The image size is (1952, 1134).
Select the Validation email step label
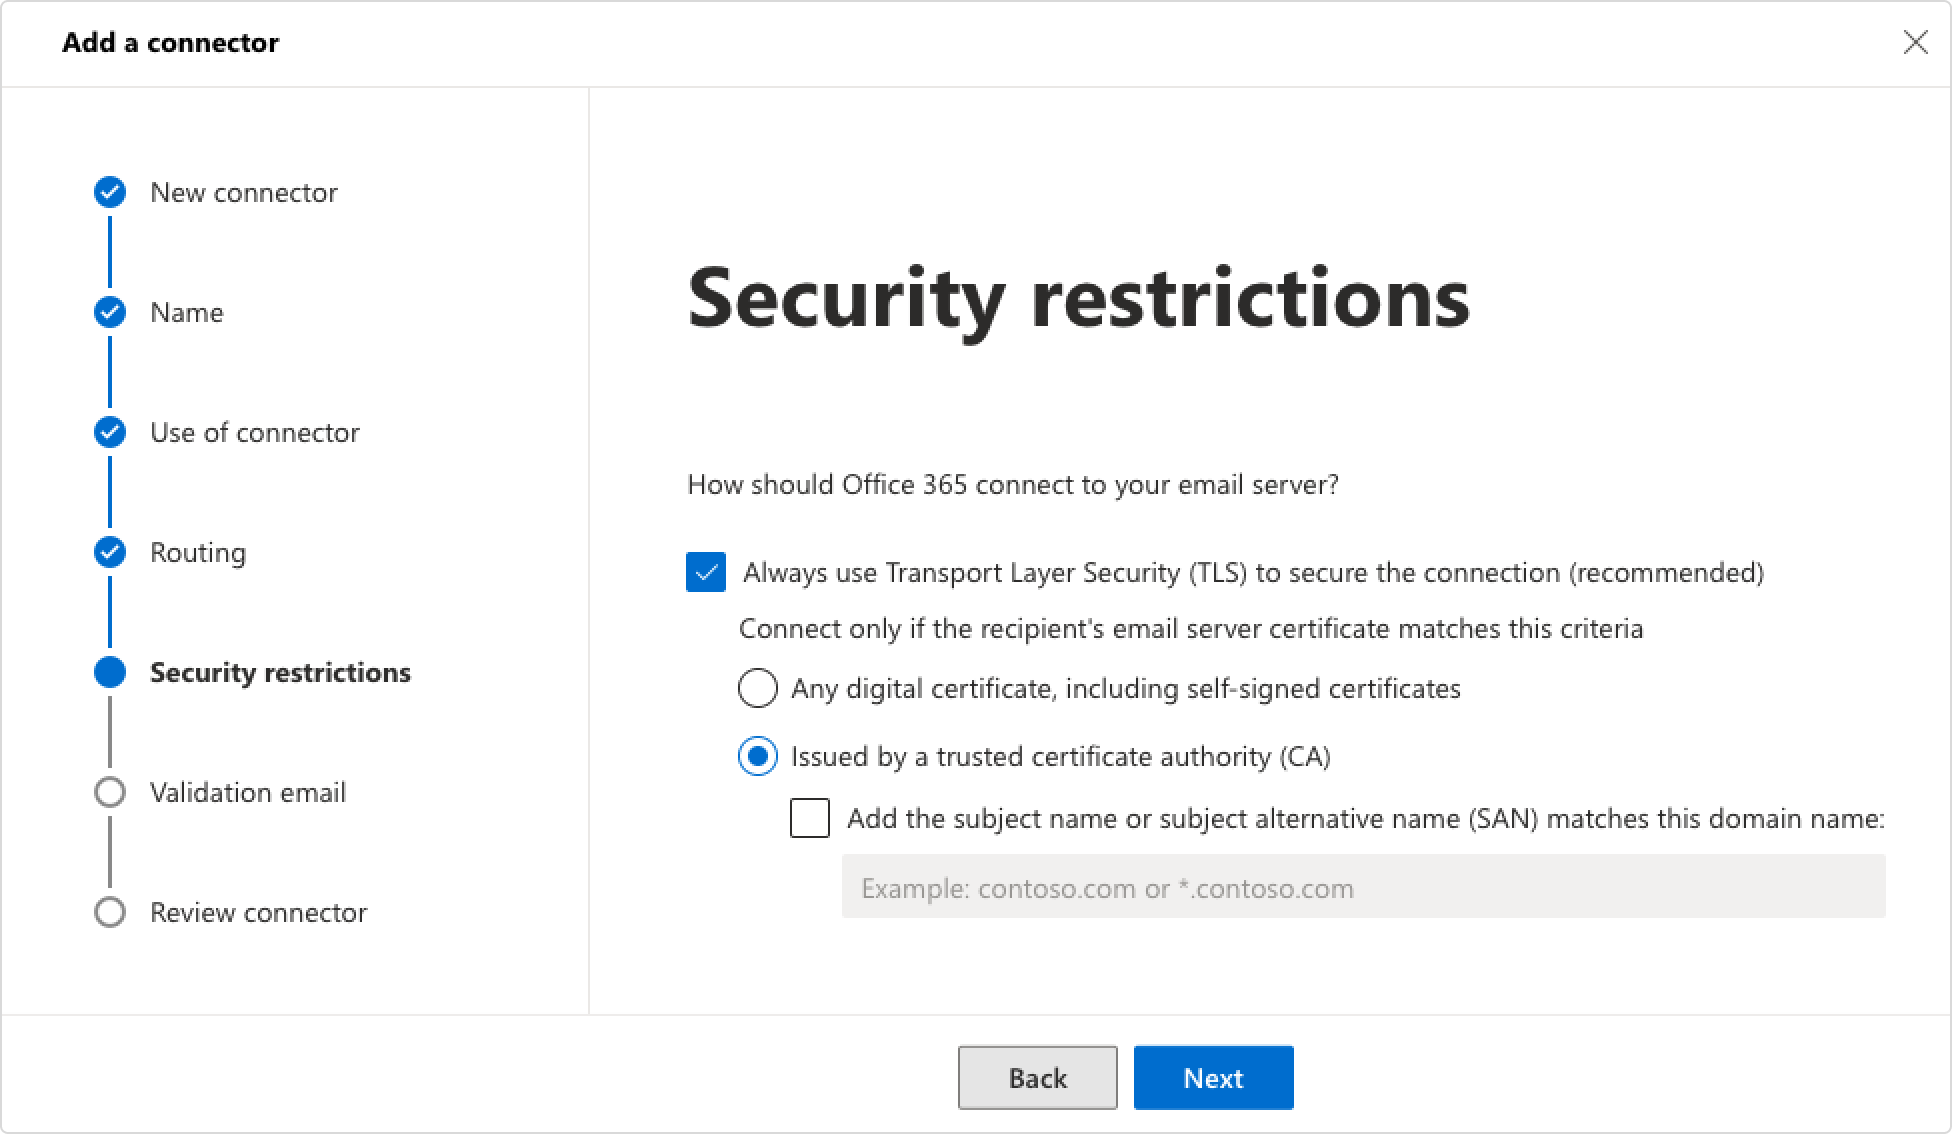pyautogui.click(x=248, y=792)
